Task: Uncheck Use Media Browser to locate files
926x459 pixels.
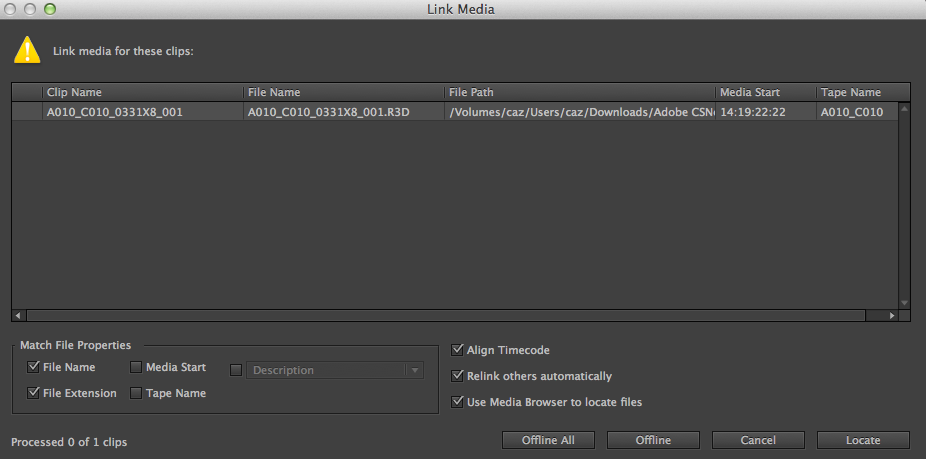Action: pyautogui.click(x=458, y=402)
